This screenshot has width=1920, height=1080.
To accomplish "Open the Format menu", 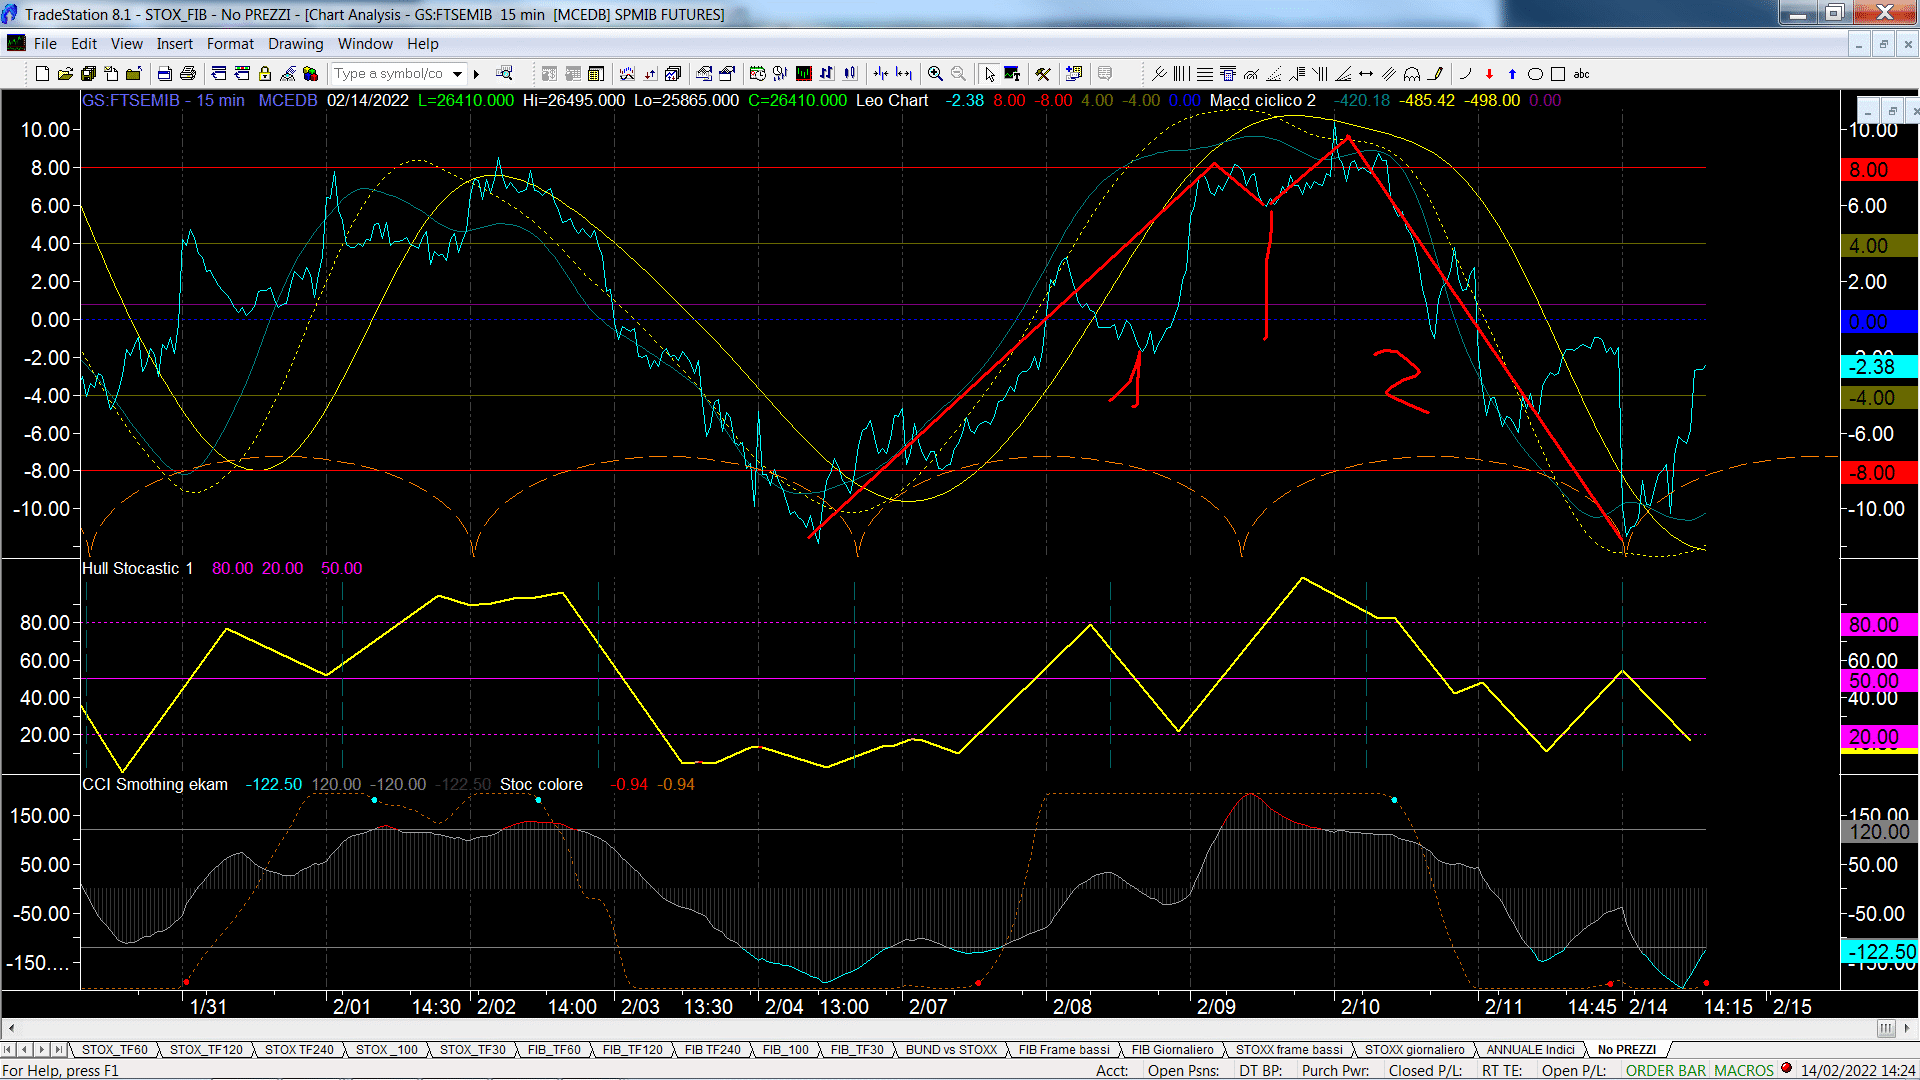I will (x=231, y=44).
